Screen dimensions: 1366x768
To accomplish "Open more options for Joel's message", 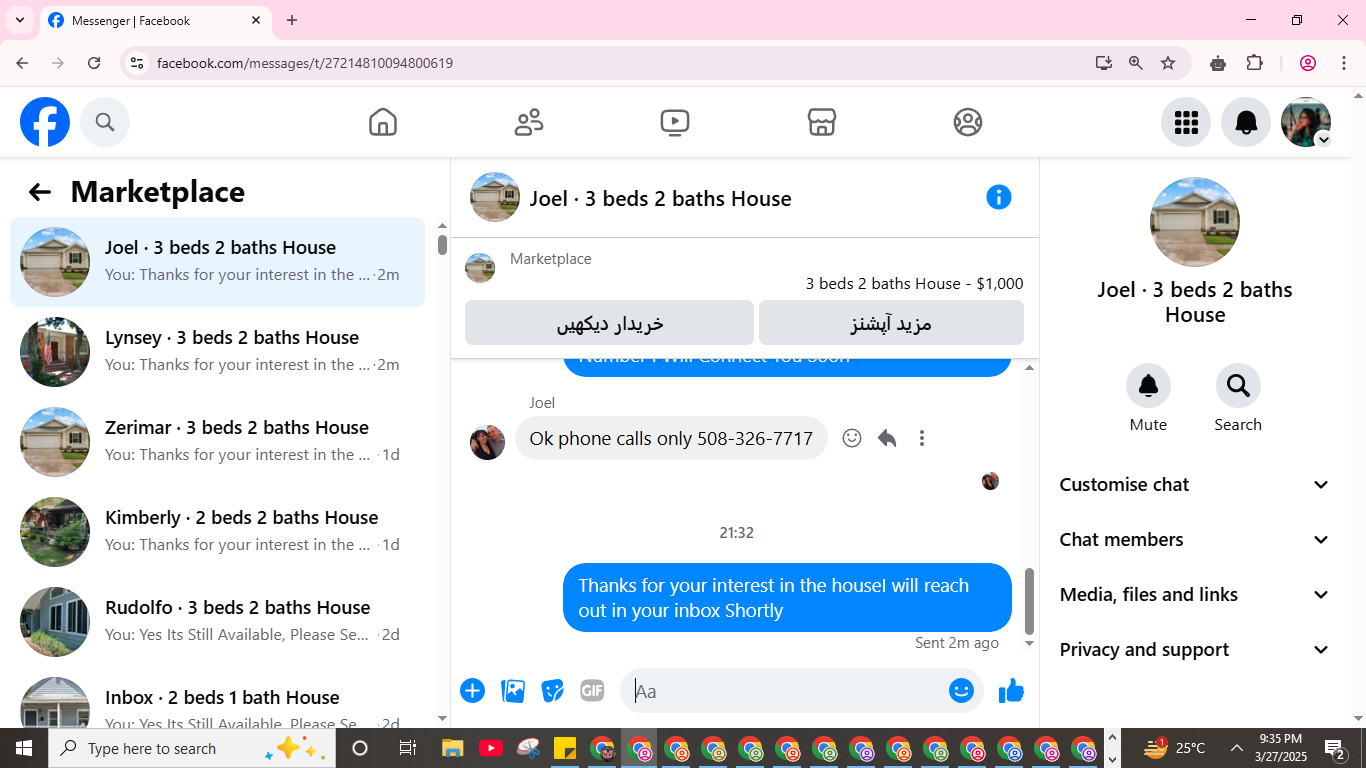I will point(922,438).
